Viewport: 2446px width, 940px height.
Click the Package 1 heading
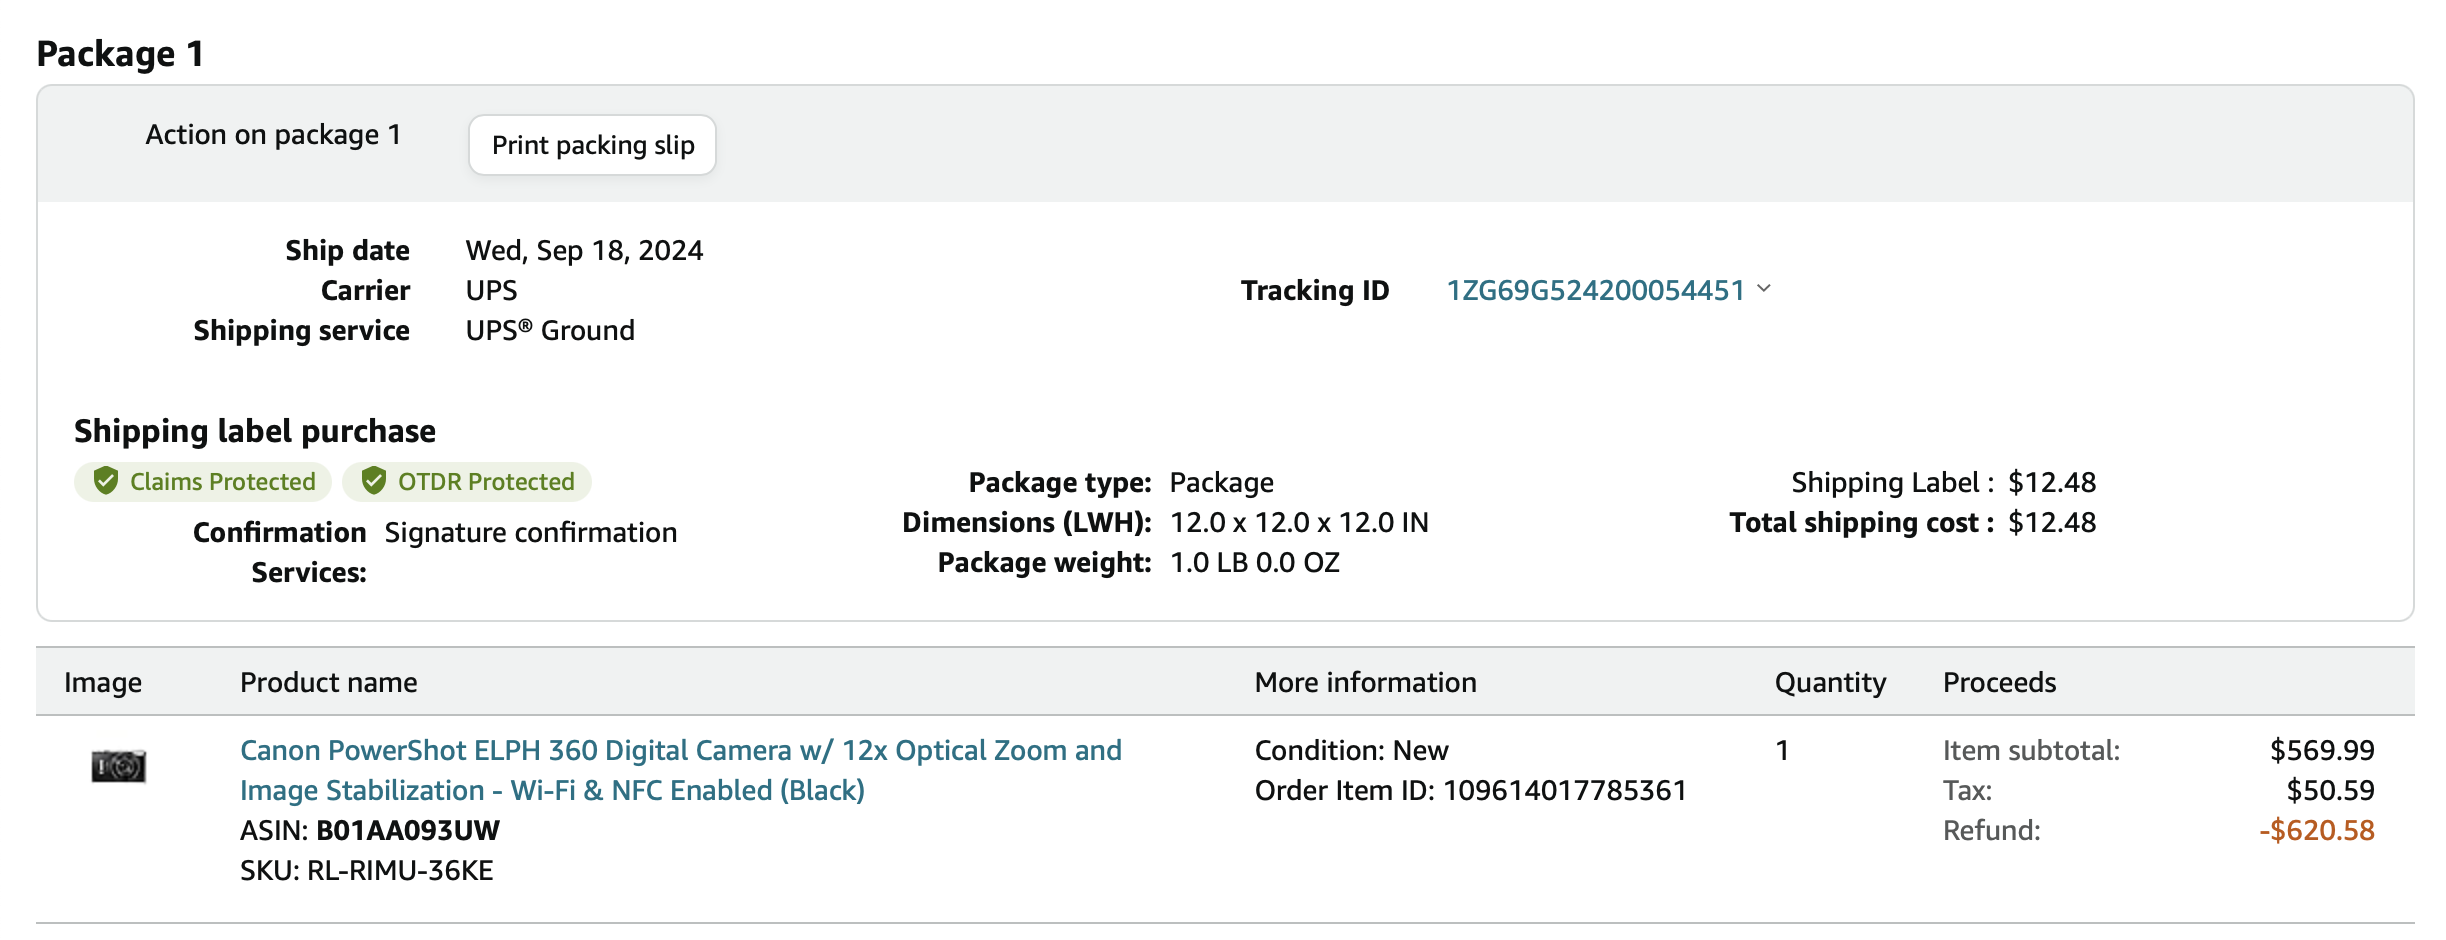coord(120,54)
